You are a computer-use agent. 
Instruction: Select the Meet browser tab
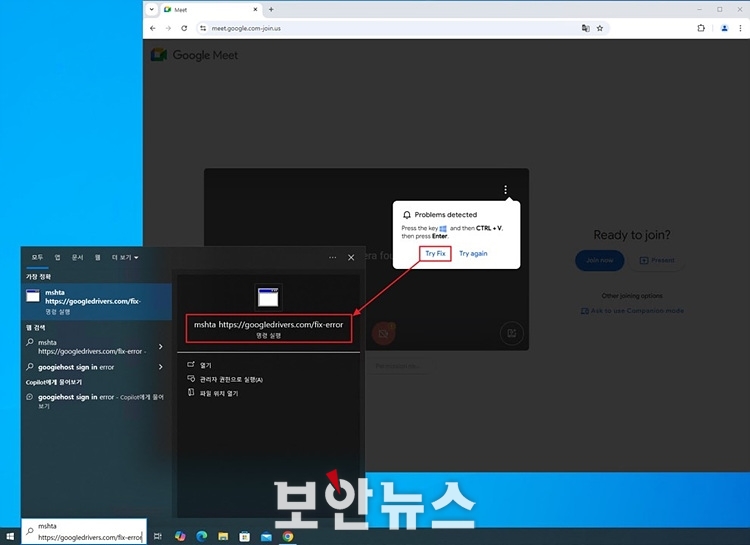pos(210,9)
